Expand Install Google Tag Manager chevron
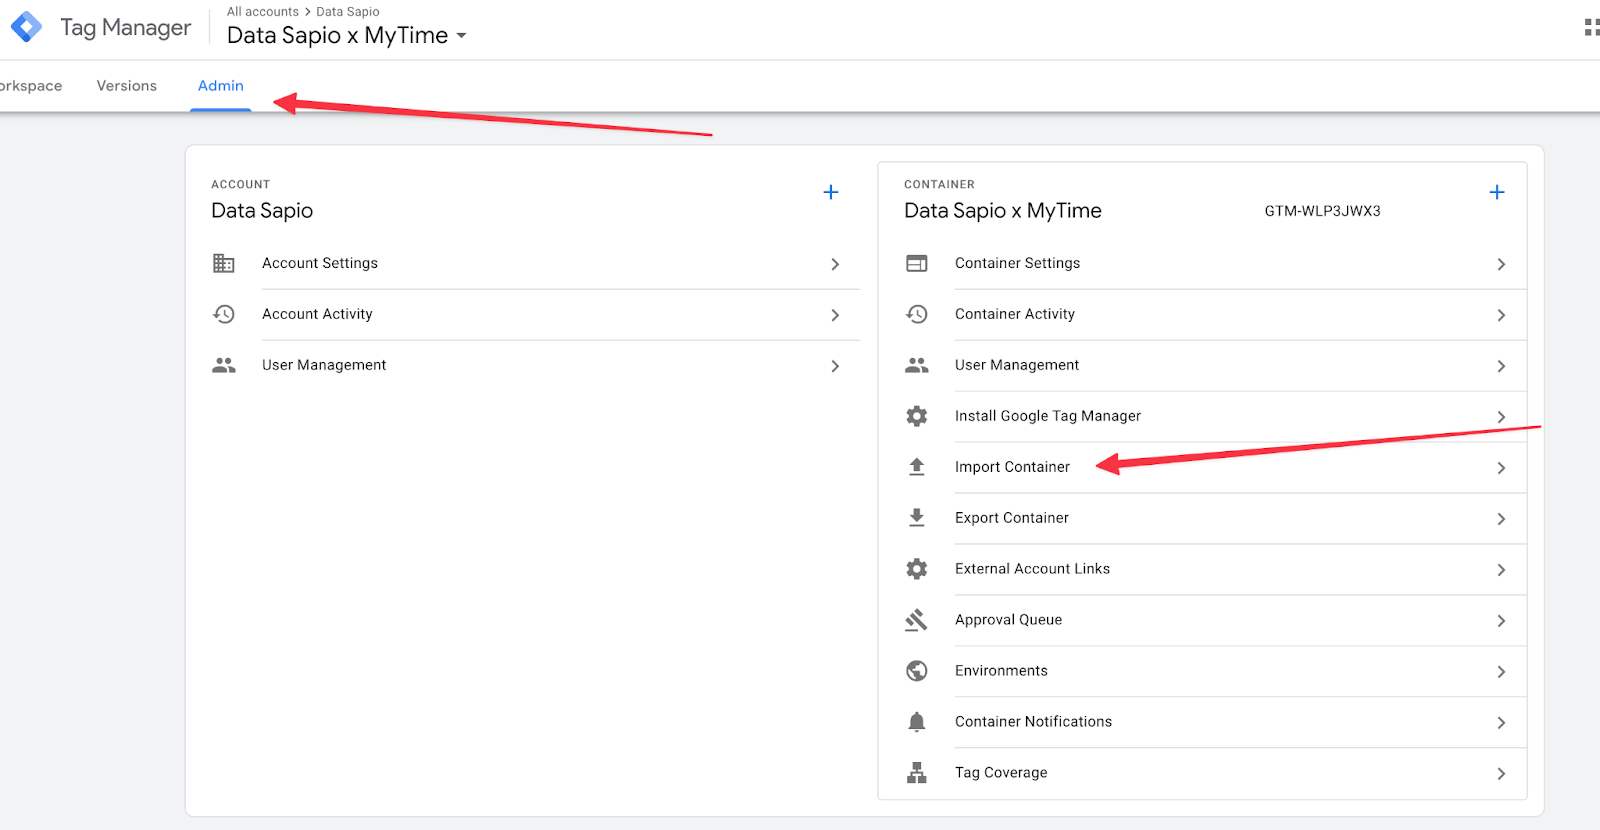The width and height of the screenshot is (1600, 830). click(x=1501, y=417)
